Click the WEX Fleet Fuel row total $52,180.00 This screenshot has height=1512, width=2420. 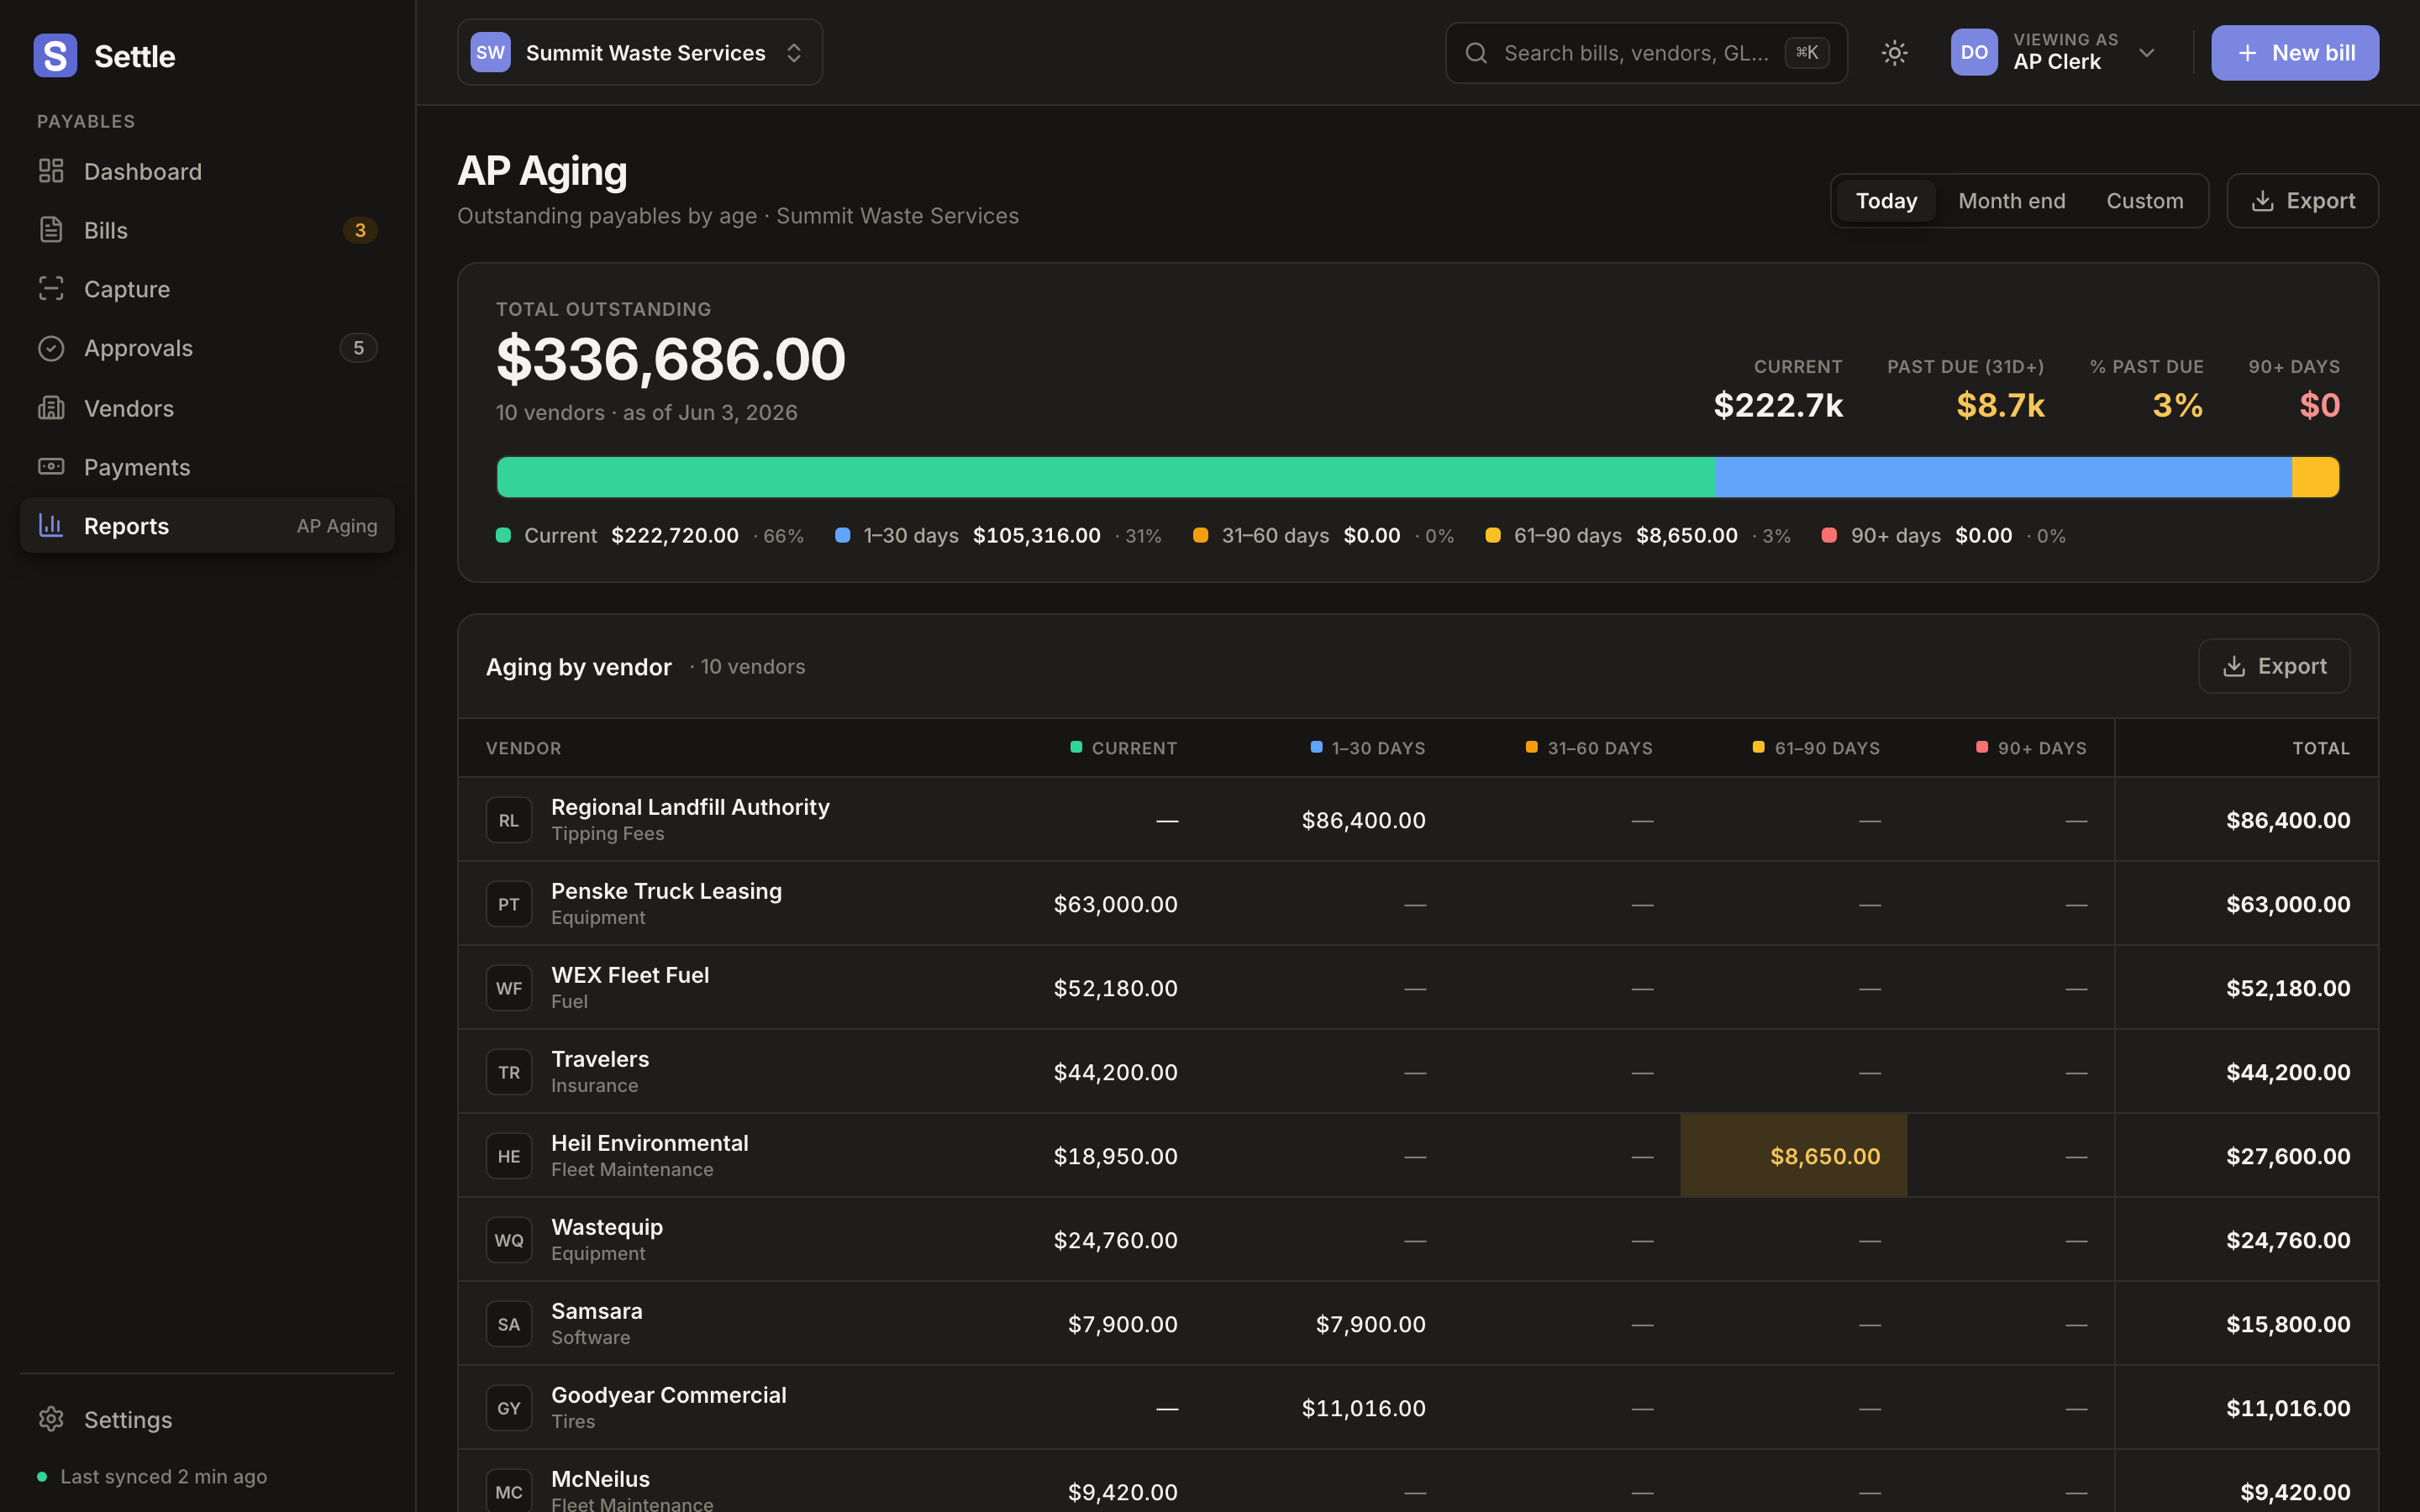(x=2288, y=988)
